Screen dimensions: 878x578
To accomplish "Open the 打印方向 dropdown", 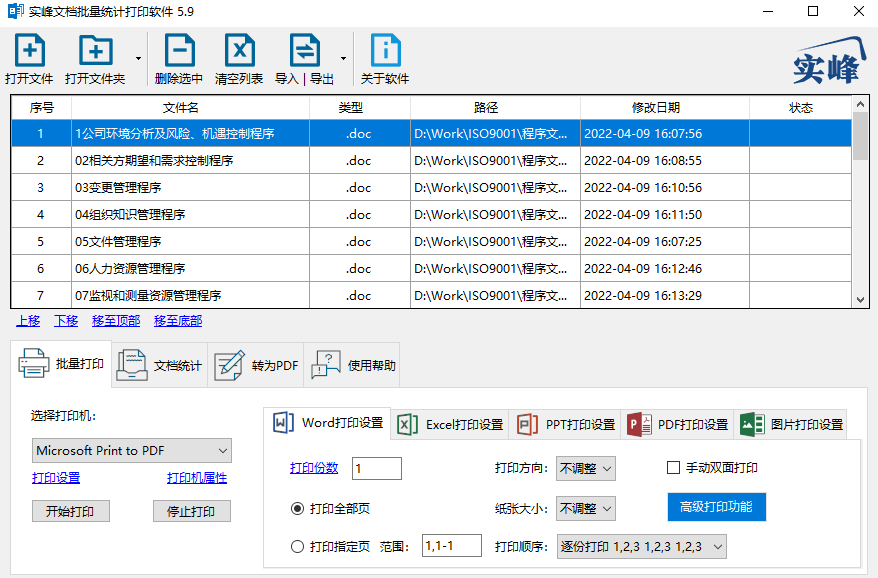I will [586, 468].
